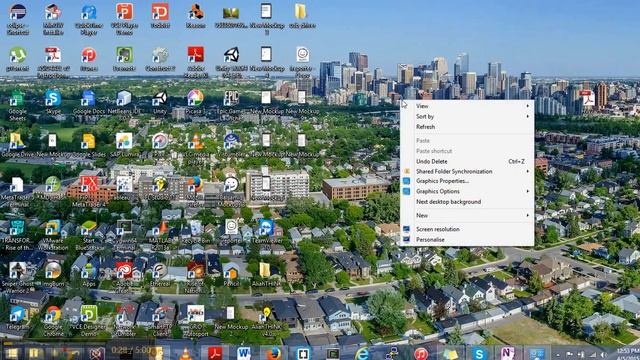Select the ImgBurn desktop icon

(x=53, y=274)
